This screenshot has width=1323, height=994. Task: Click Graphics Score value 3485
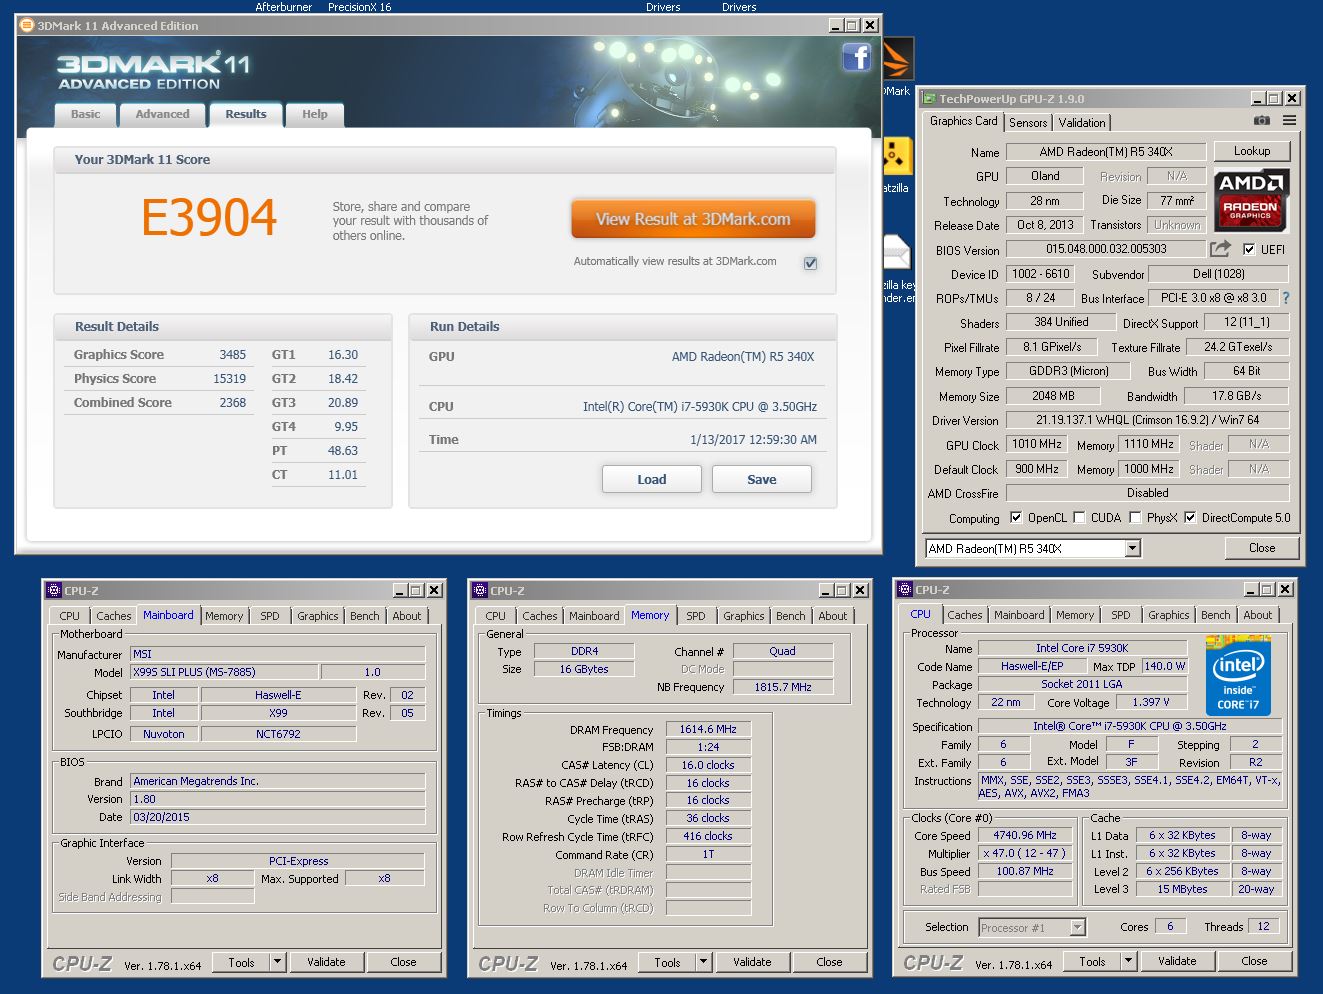click(233, 354)
